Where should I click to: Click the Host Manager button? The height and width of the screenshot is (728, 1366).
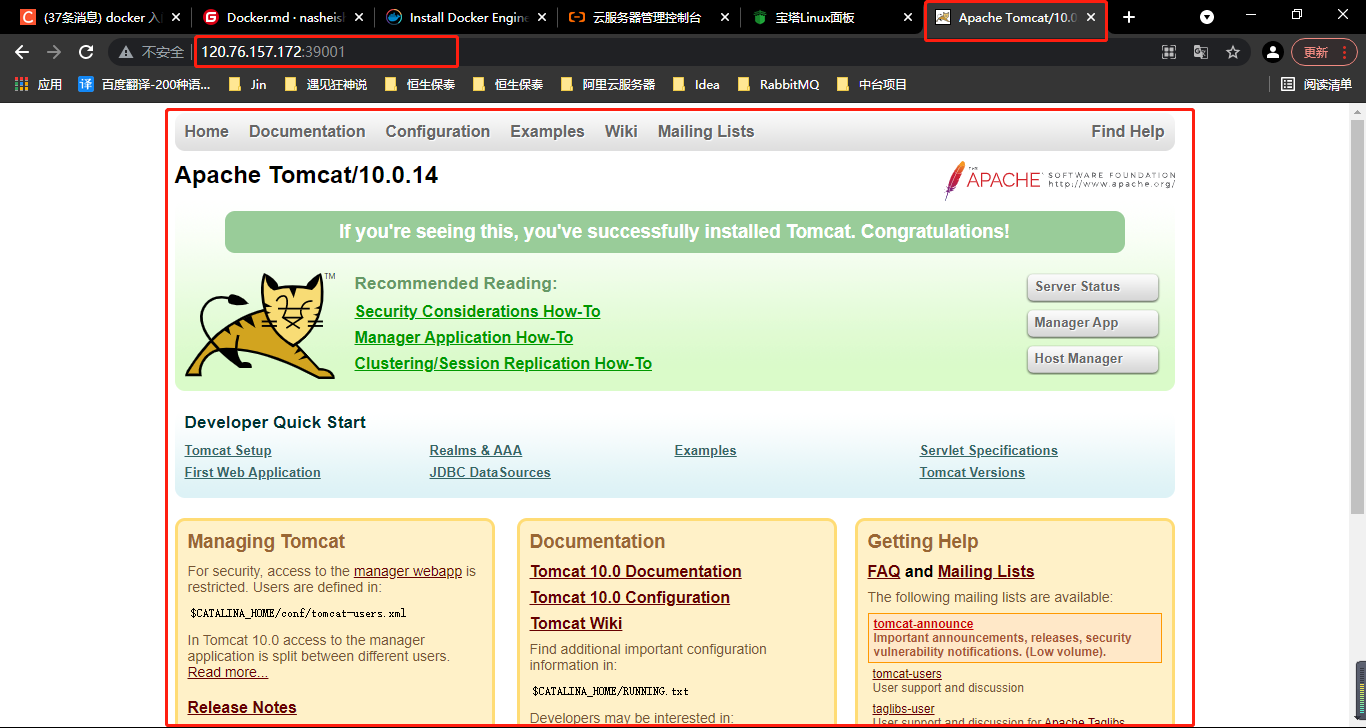(1092, 359)
